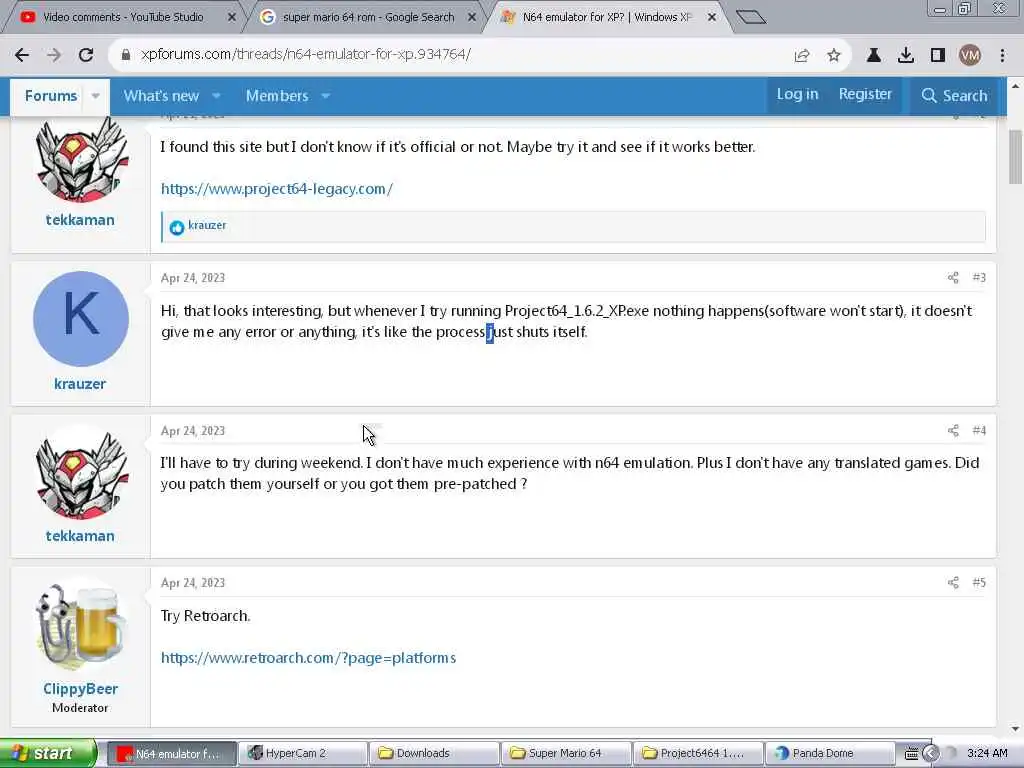
Task: Click the scrollbar down arrow
Action: point(1015,728)
